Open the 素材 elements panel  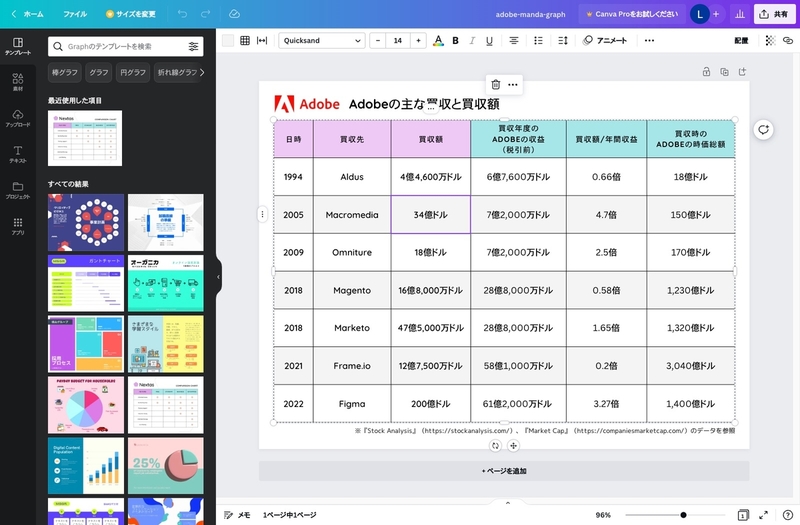(18, 82)
